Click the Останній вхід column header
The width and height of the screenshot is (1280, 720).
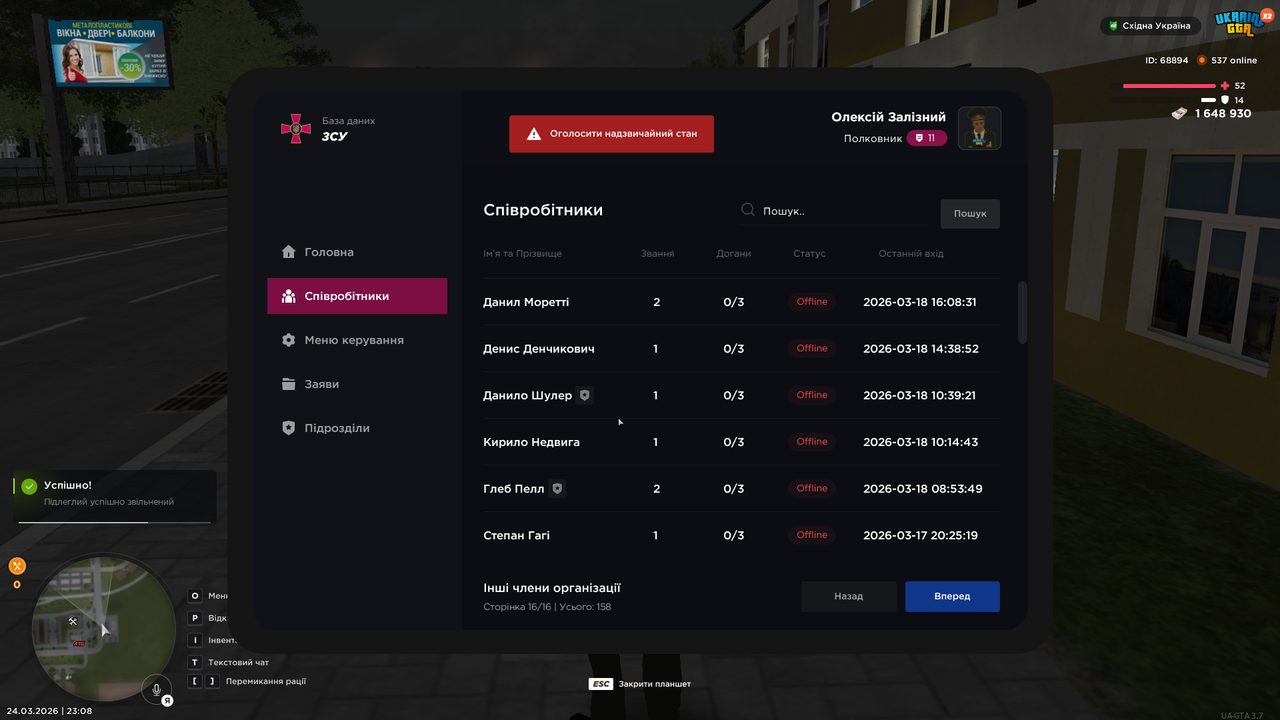911,254
